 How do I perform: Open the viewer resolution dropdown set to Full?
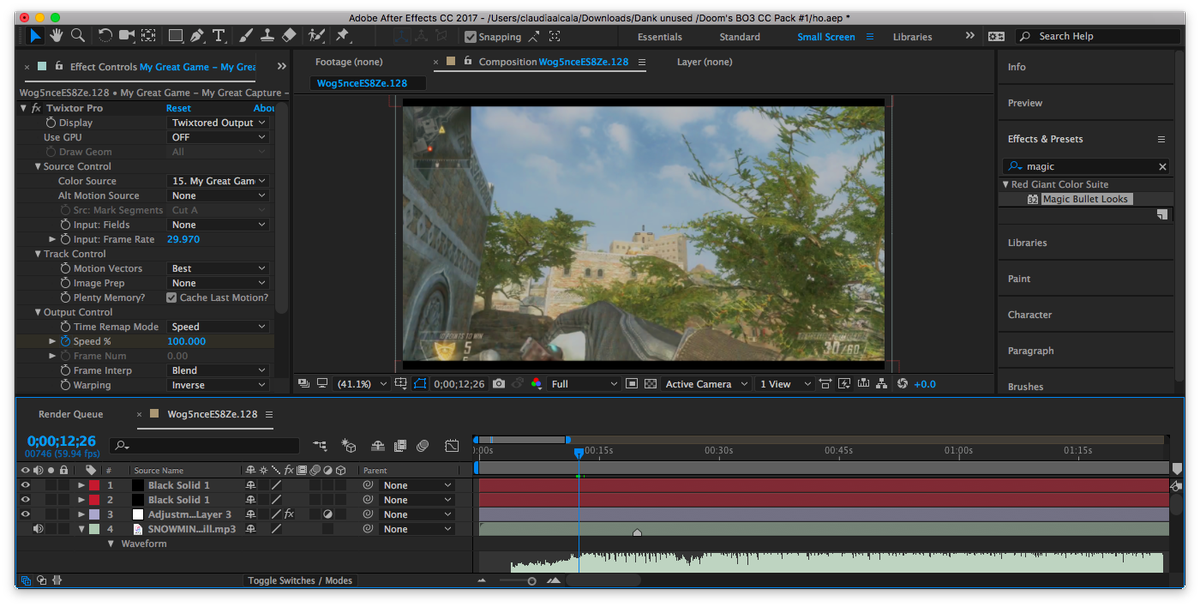pyautogui.click(x=584, y=384)
